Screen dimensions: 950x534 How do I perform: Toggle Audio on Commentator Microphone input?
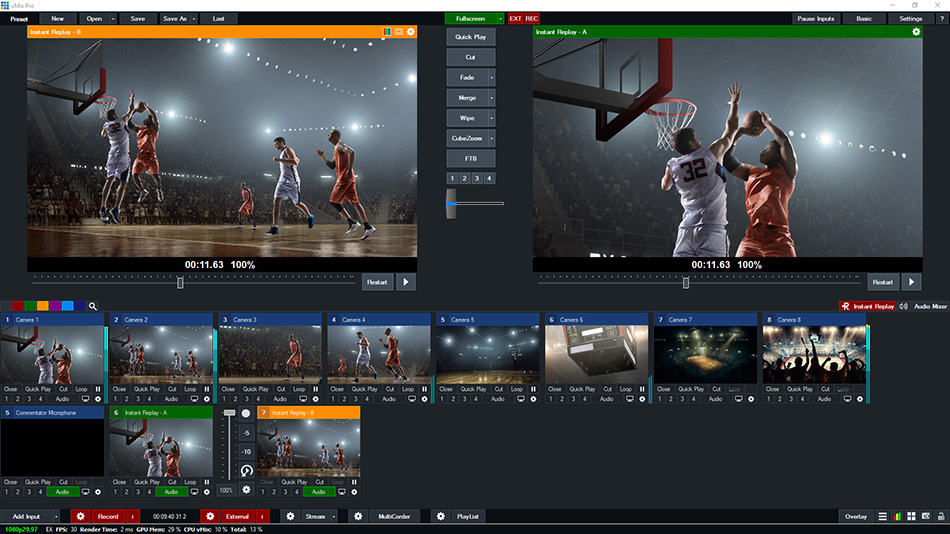62,492
